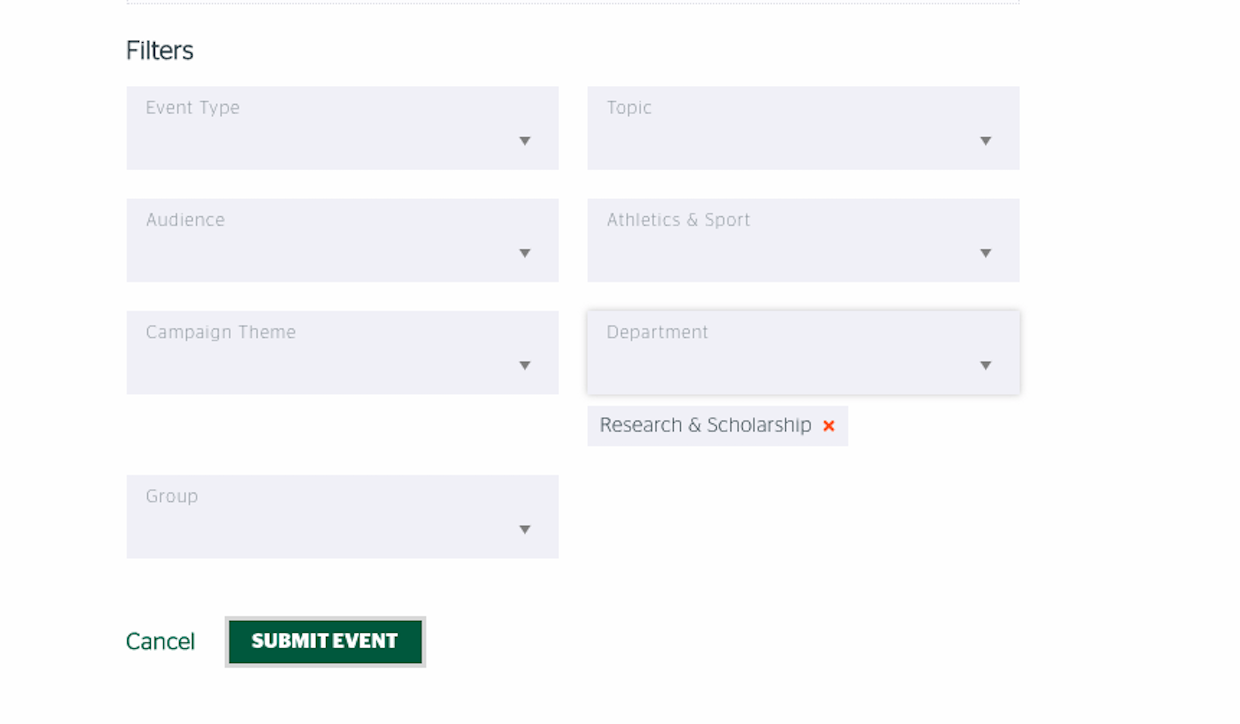Click the Submit Event button
Image resolution: width=1240 pixels, height=724 pixels.
pyautogui.click(x=325, y=641)
